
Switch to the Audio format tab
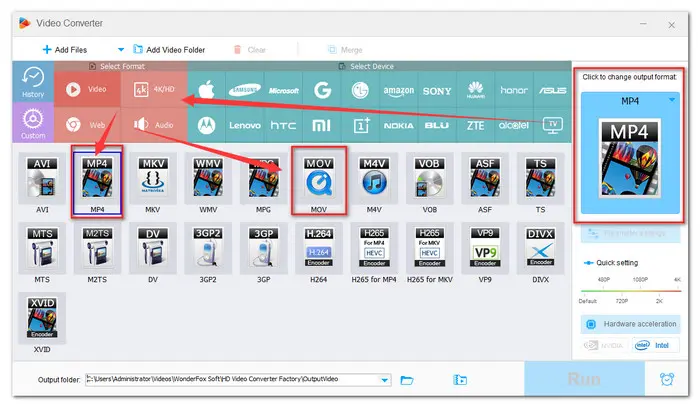click(x=154, y=125)
